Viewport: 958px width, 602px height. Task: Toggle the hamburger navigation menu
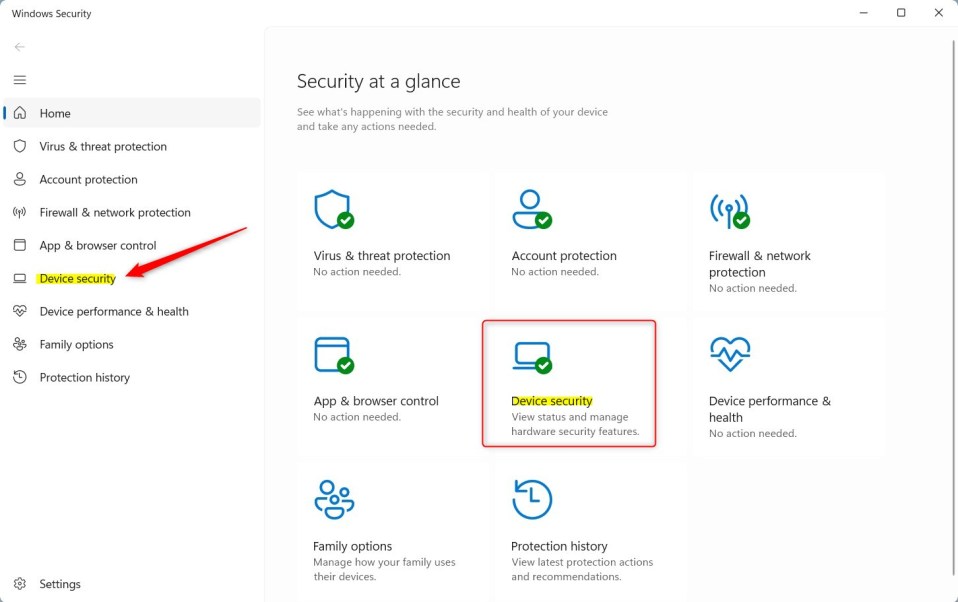(20, 80)
